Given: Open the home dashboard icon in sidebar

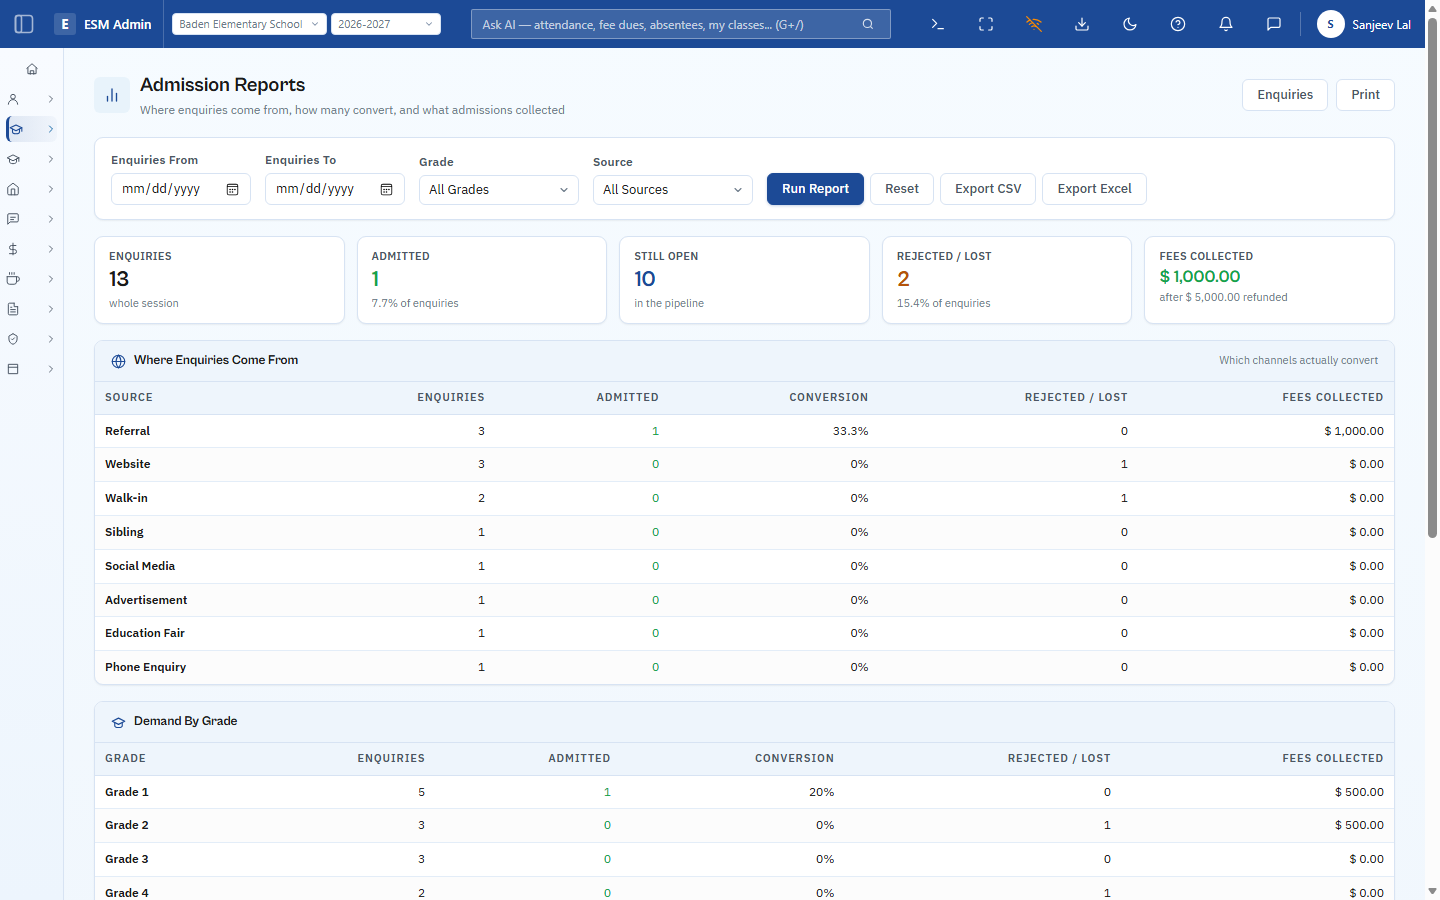Looking at the screenshot, I should pos(32,69).
